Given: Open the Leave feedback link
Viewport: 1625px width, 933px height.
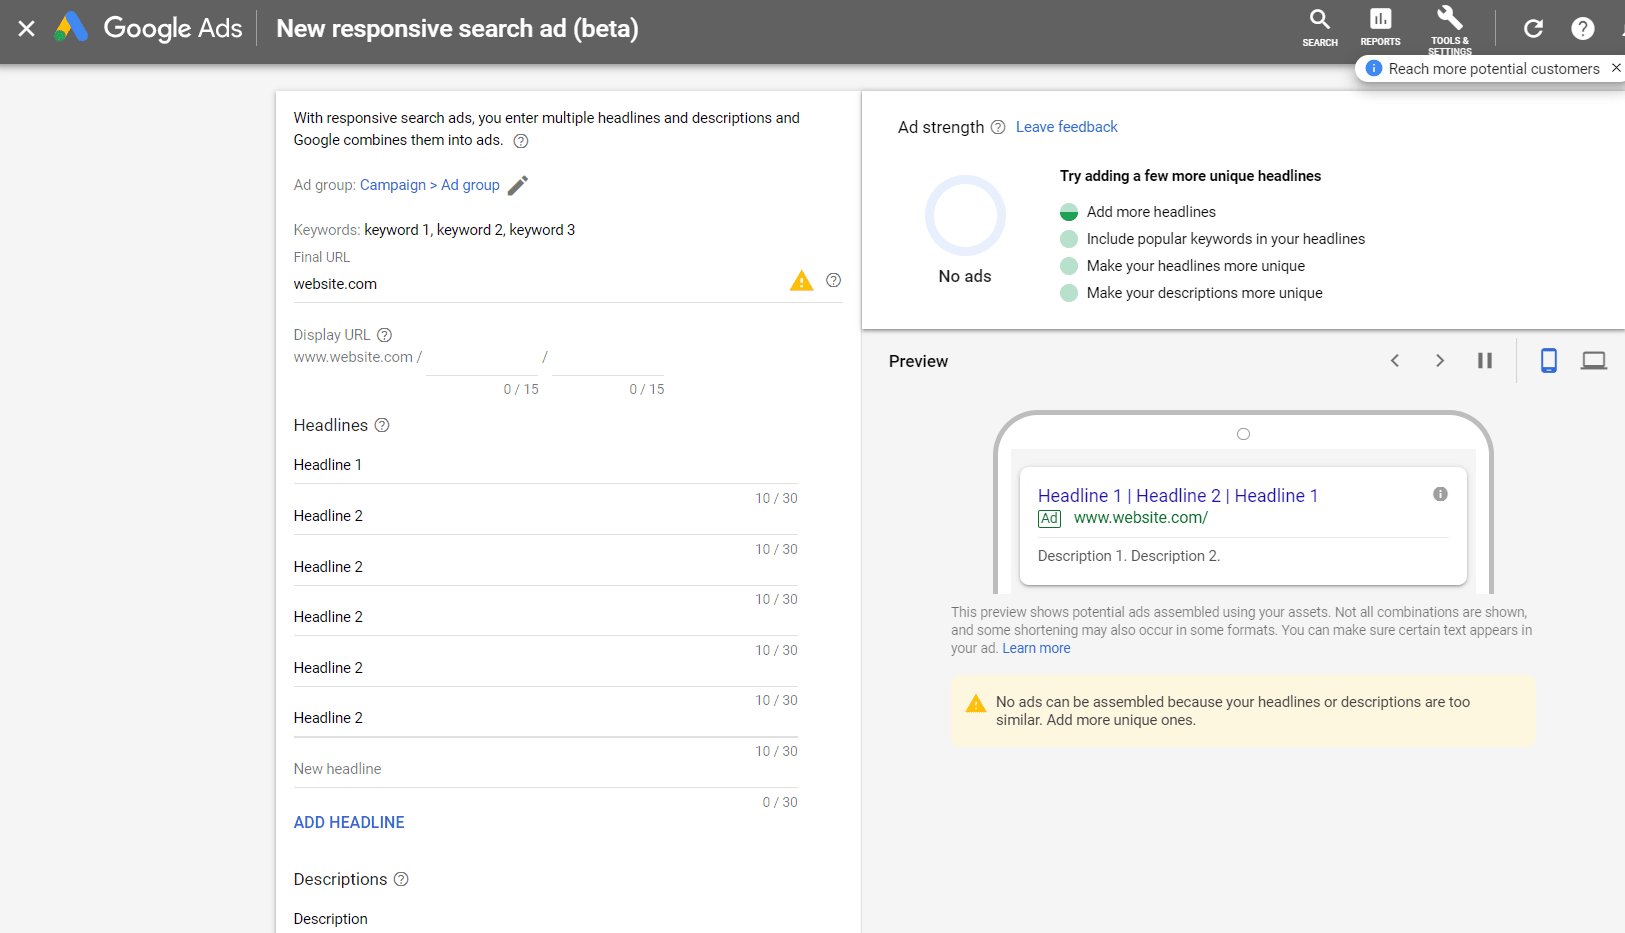Looking at the screenshot, I should pyautogui.click(x=1066, y=127).
